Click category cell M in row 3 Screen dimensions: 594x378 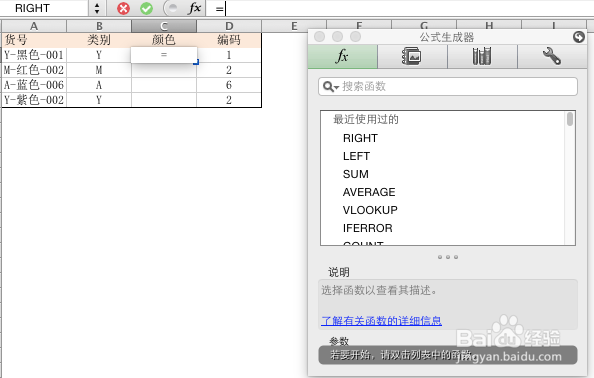[x=99, y=70]
